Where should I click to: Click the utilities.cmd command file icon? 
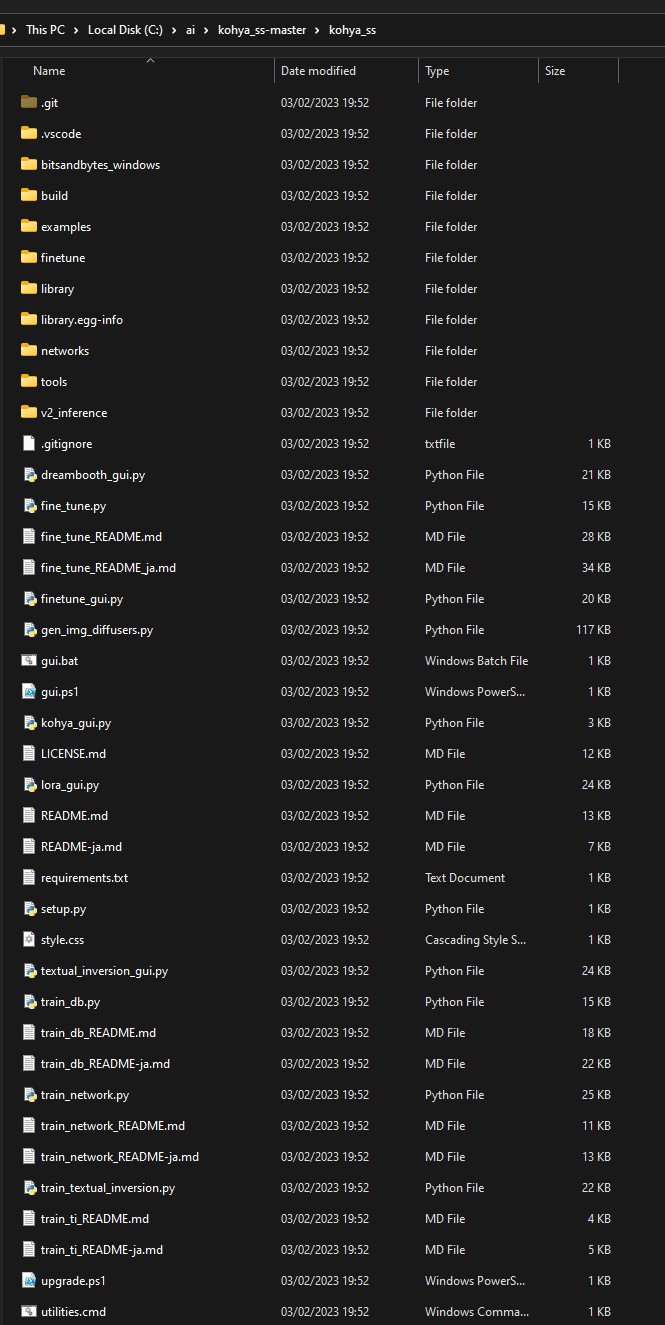(x=29, y=1311)
